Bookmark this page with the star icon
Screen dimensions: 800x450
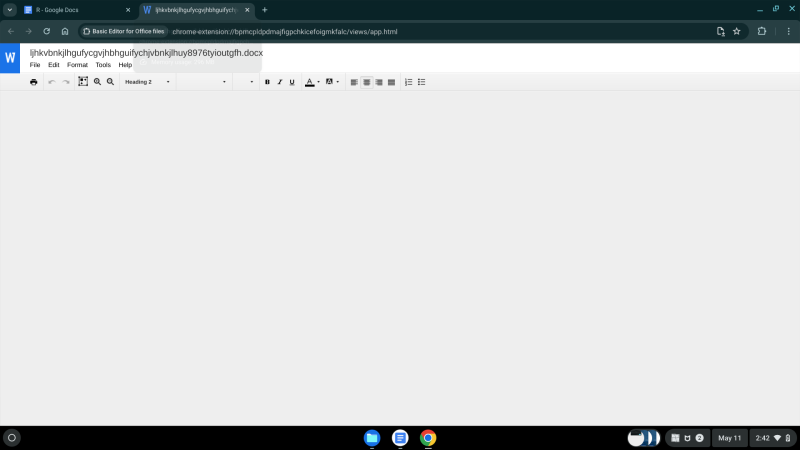(737, 32)
